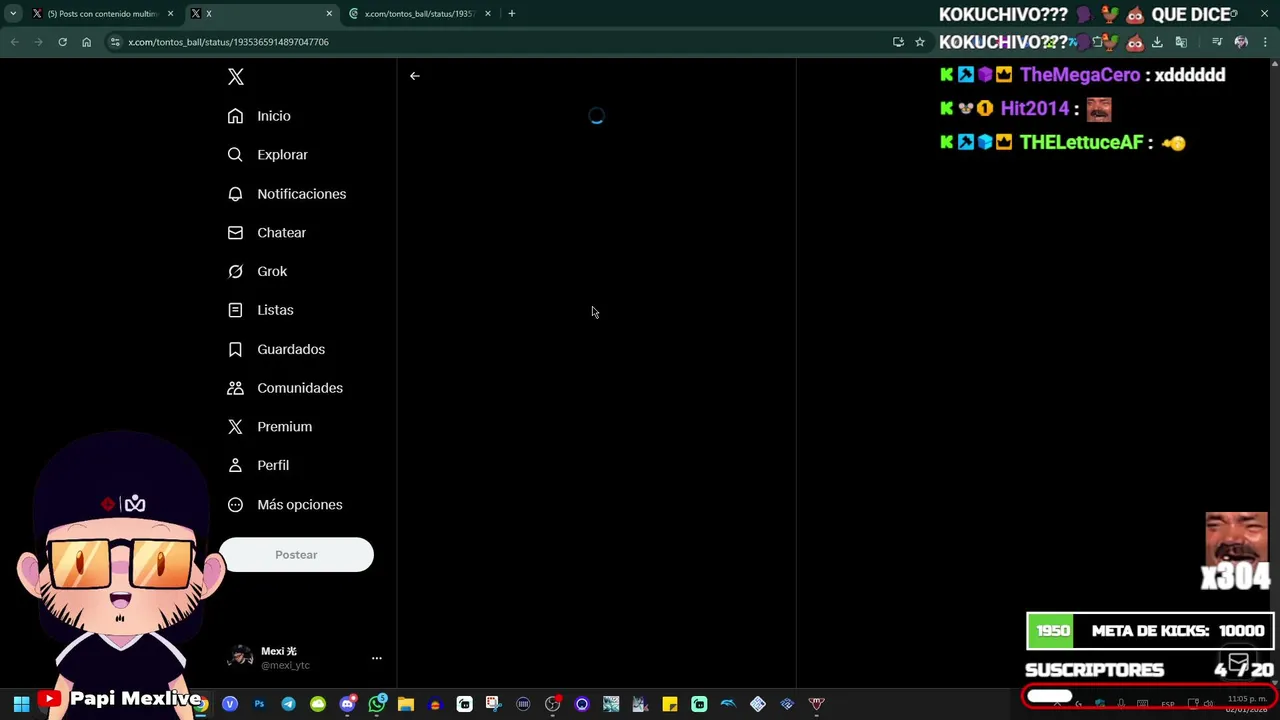Click the TheMegaCero chat username

tap(1080, 75)
